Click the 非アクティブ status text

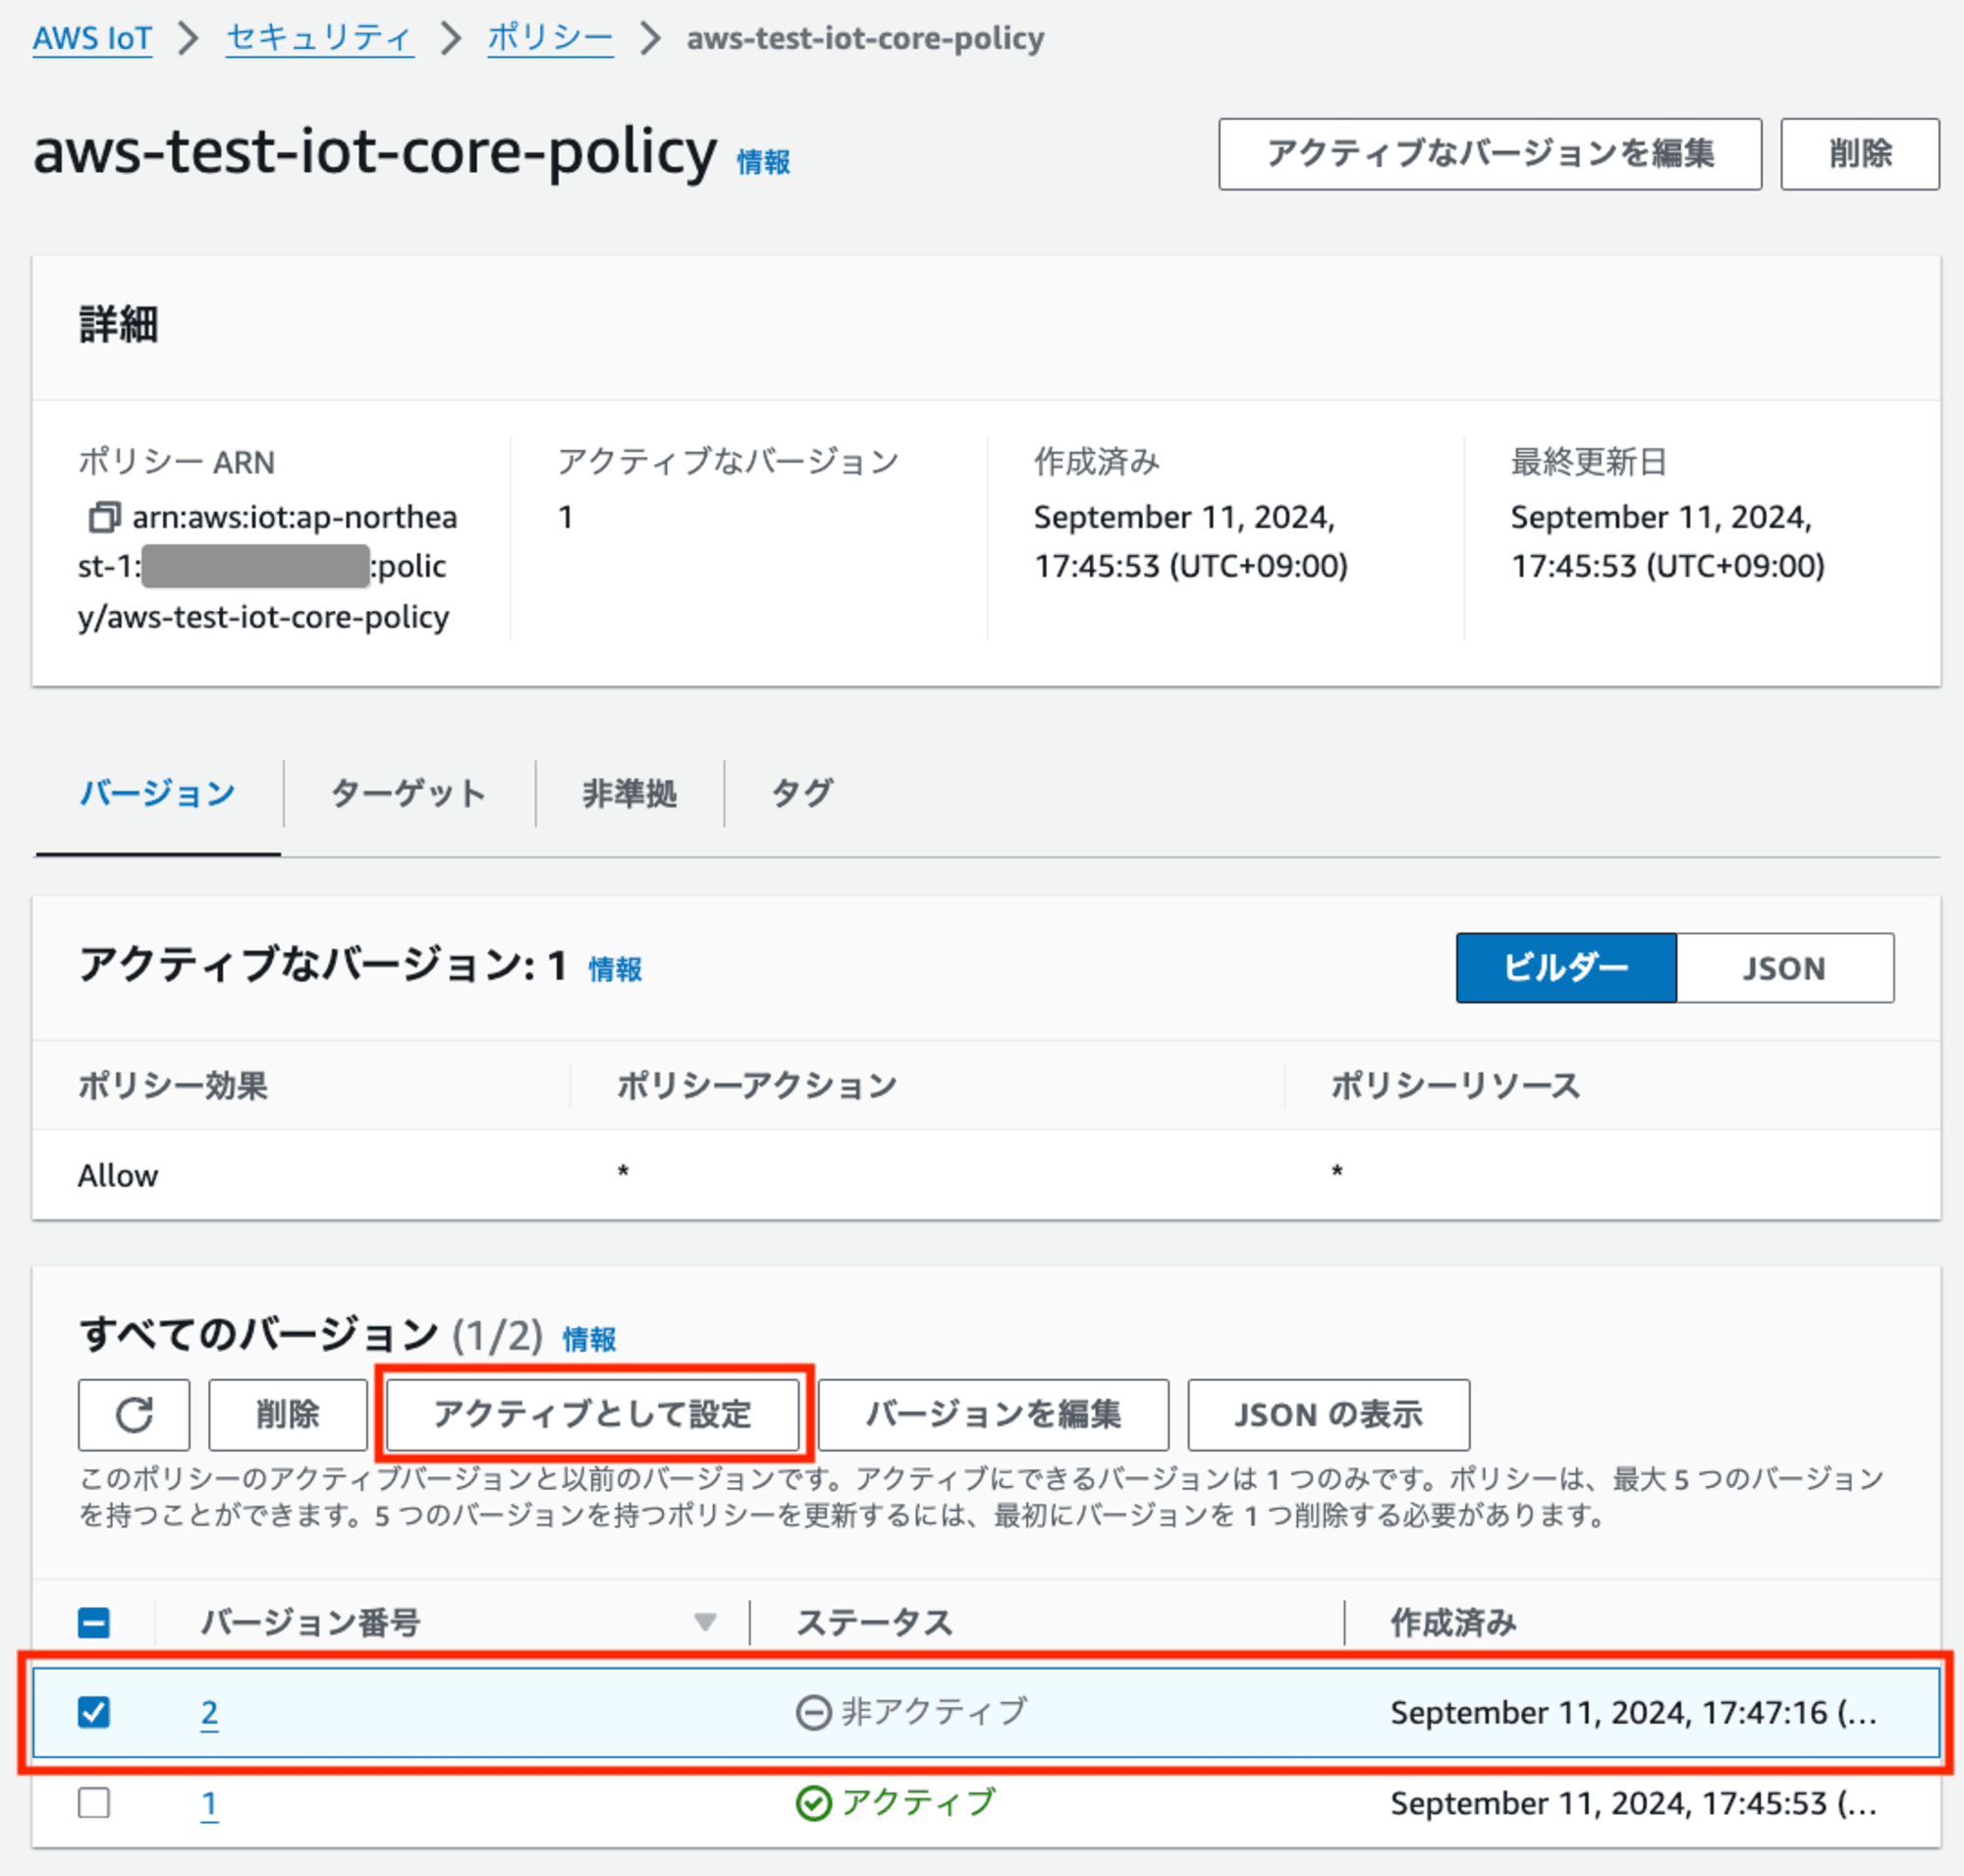click(x=934, y=1712)
